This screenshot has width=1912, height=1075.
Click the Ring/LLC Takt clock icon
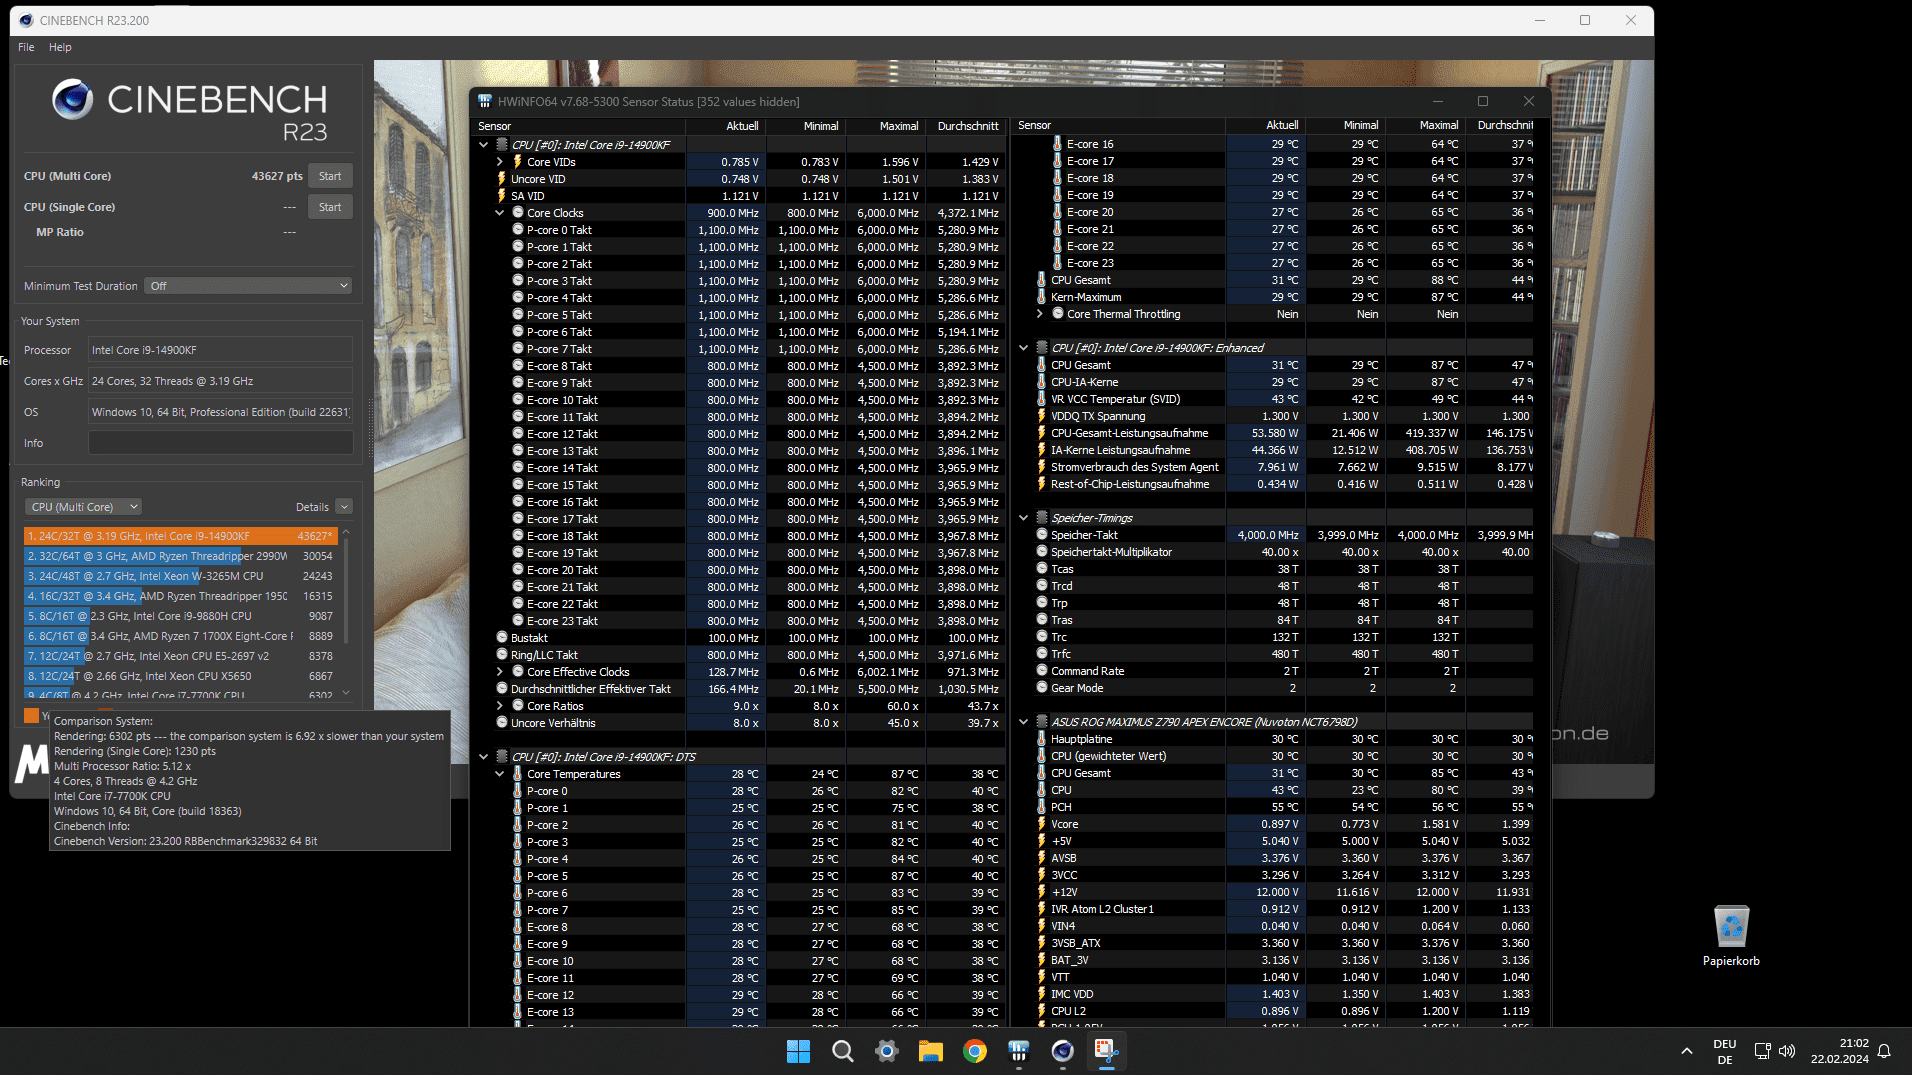tap(502, 655)
